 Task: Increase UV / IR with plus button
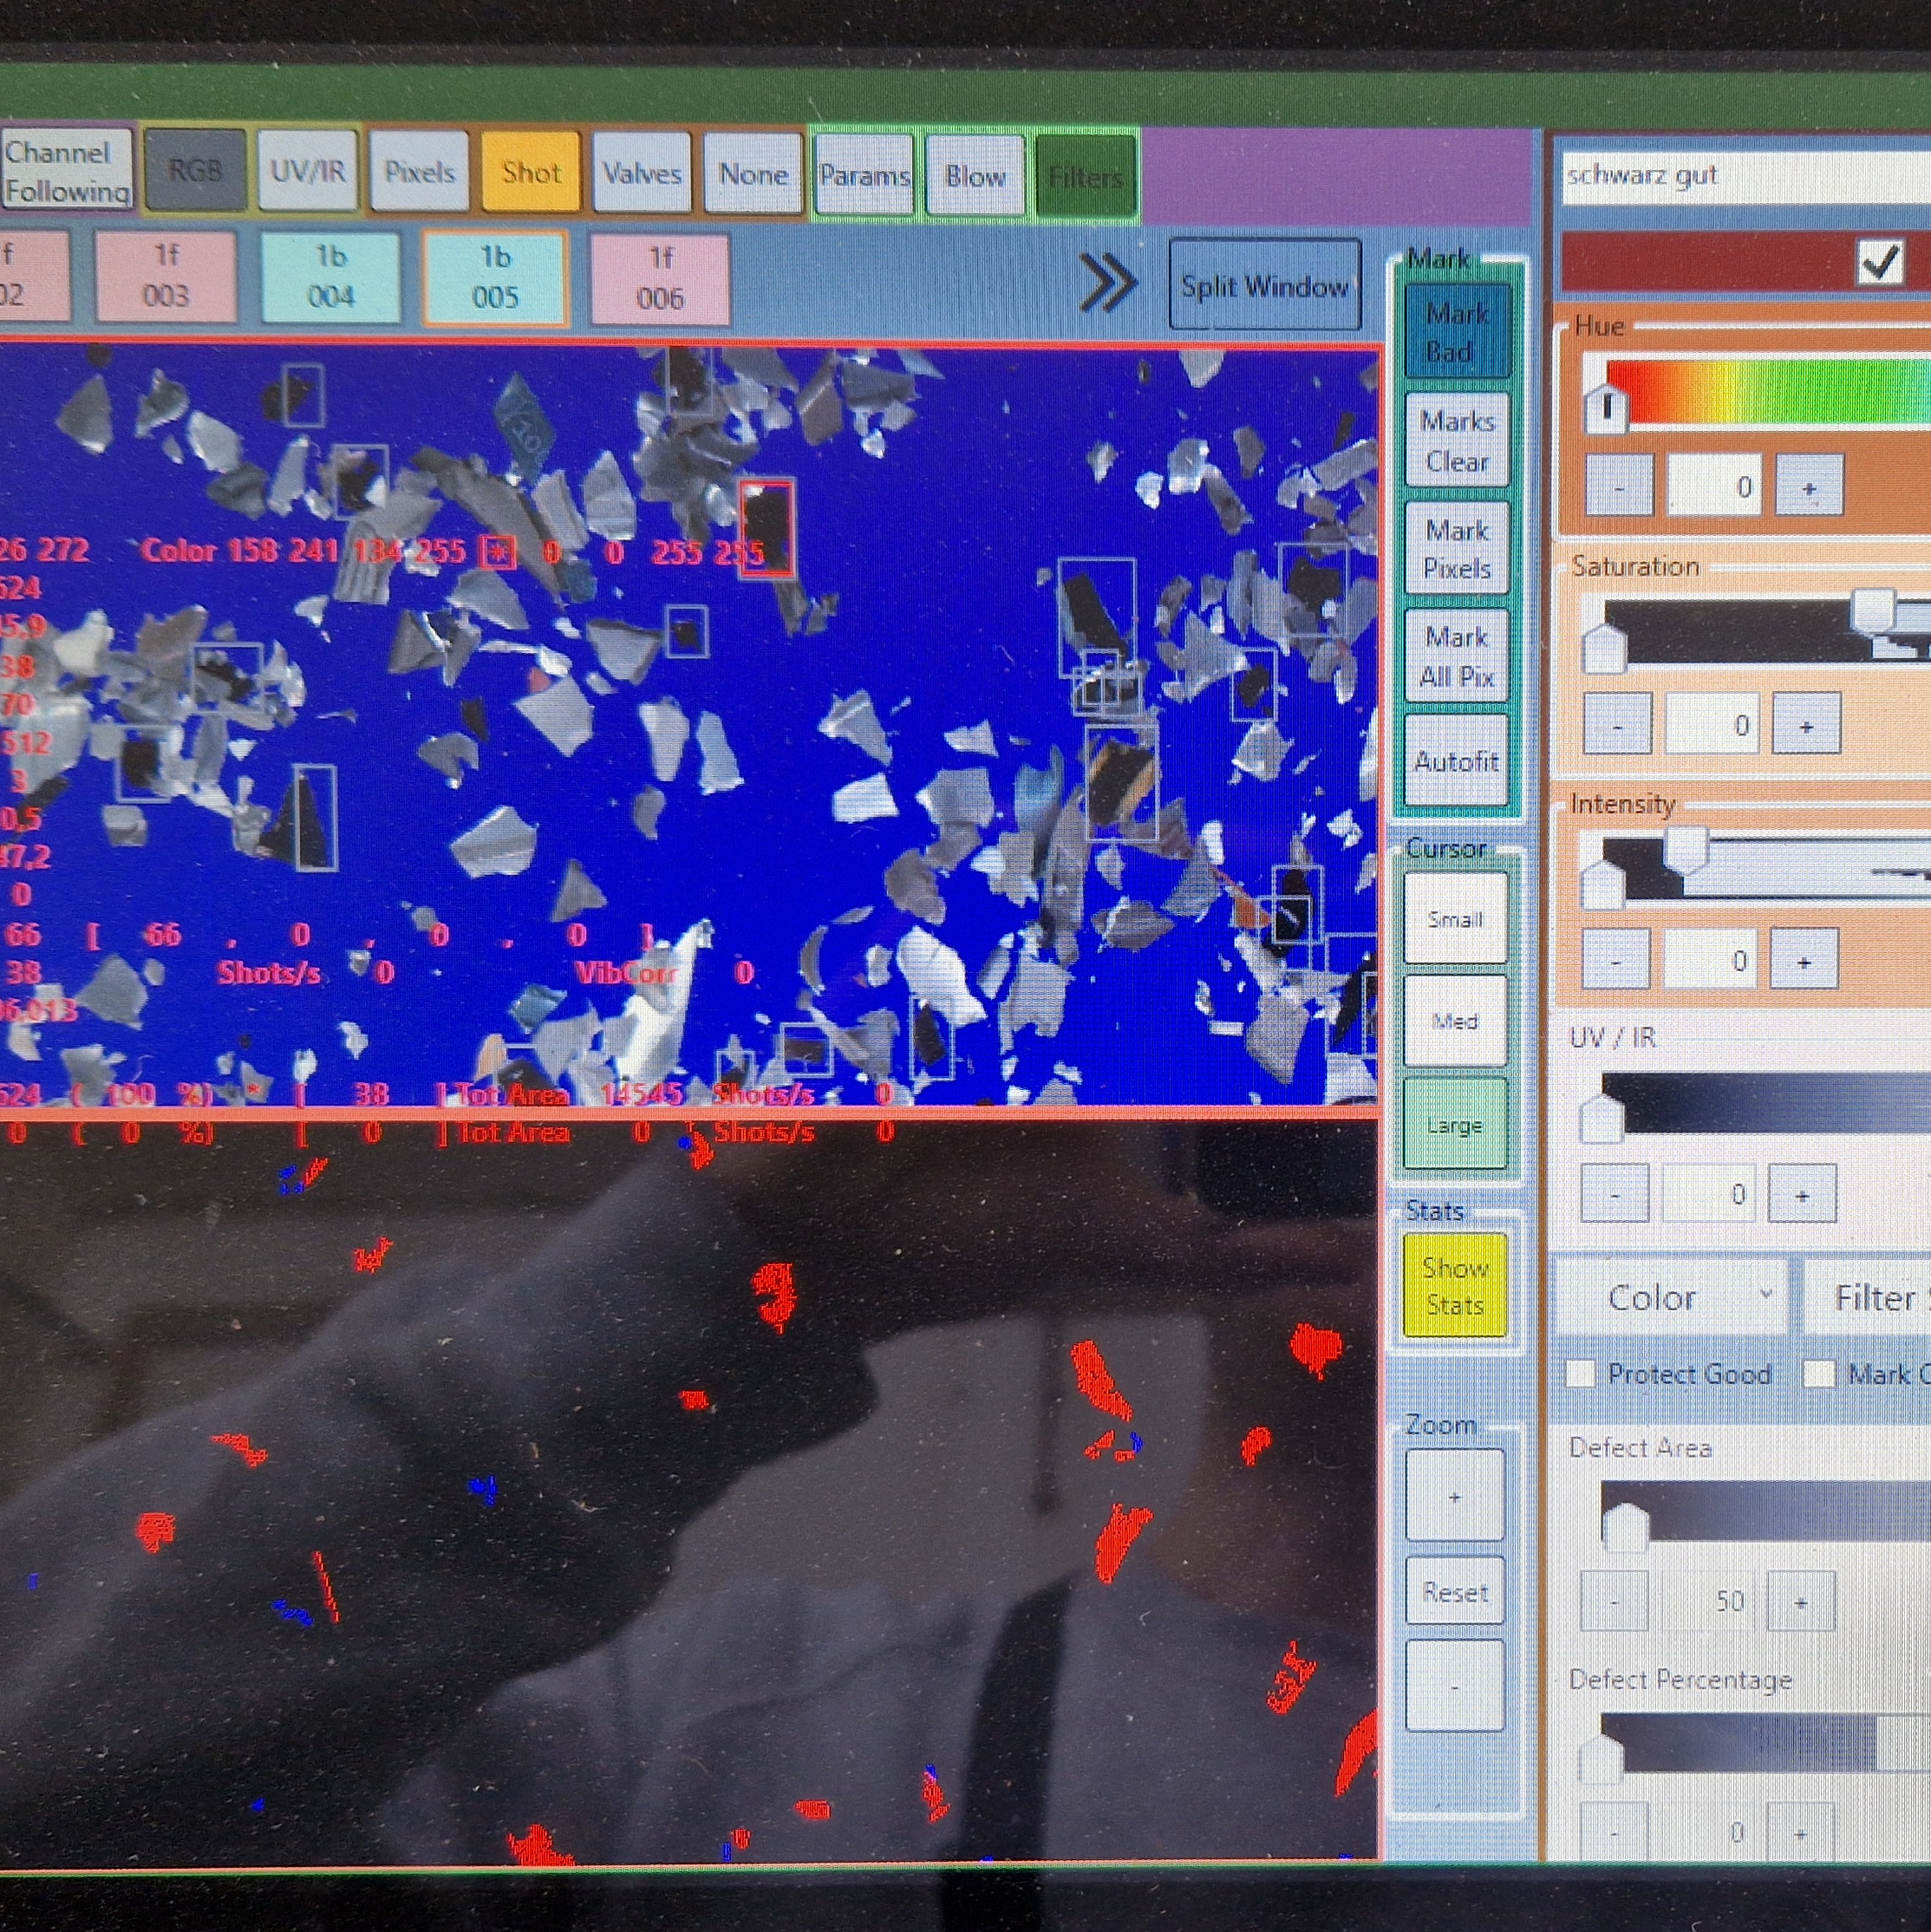point(1802,1193)
